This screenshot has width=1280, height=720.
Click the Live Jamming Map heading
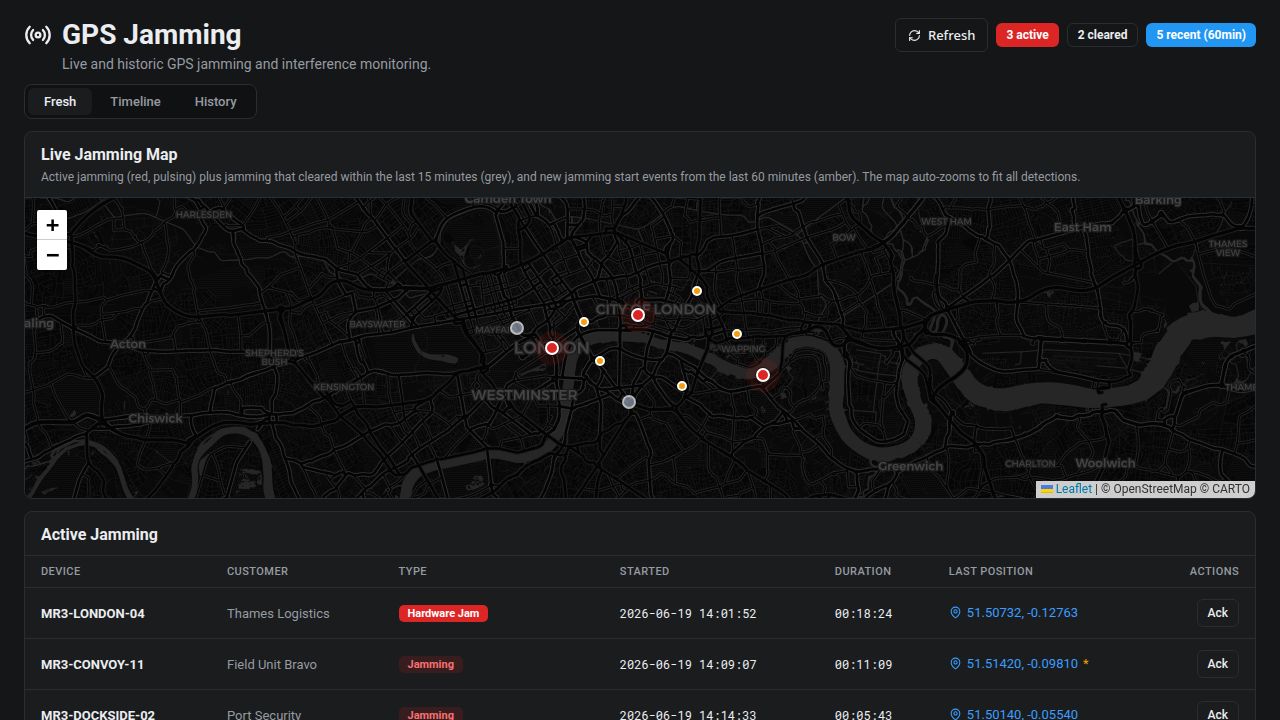109,154
